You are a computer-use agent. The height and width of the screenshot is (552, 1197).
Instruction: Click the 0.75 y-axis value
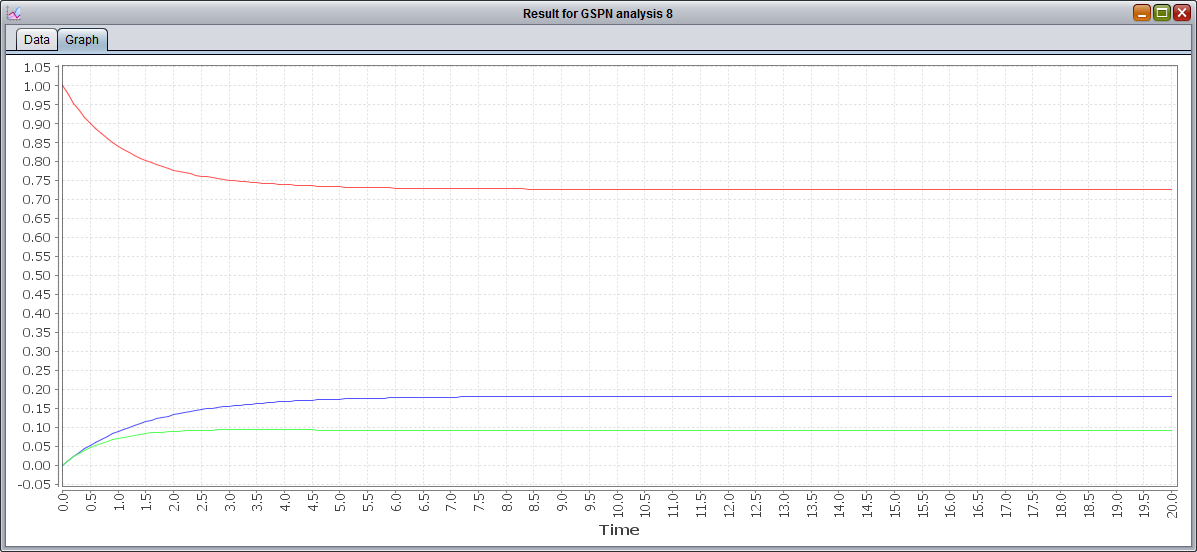coord(38,181)
